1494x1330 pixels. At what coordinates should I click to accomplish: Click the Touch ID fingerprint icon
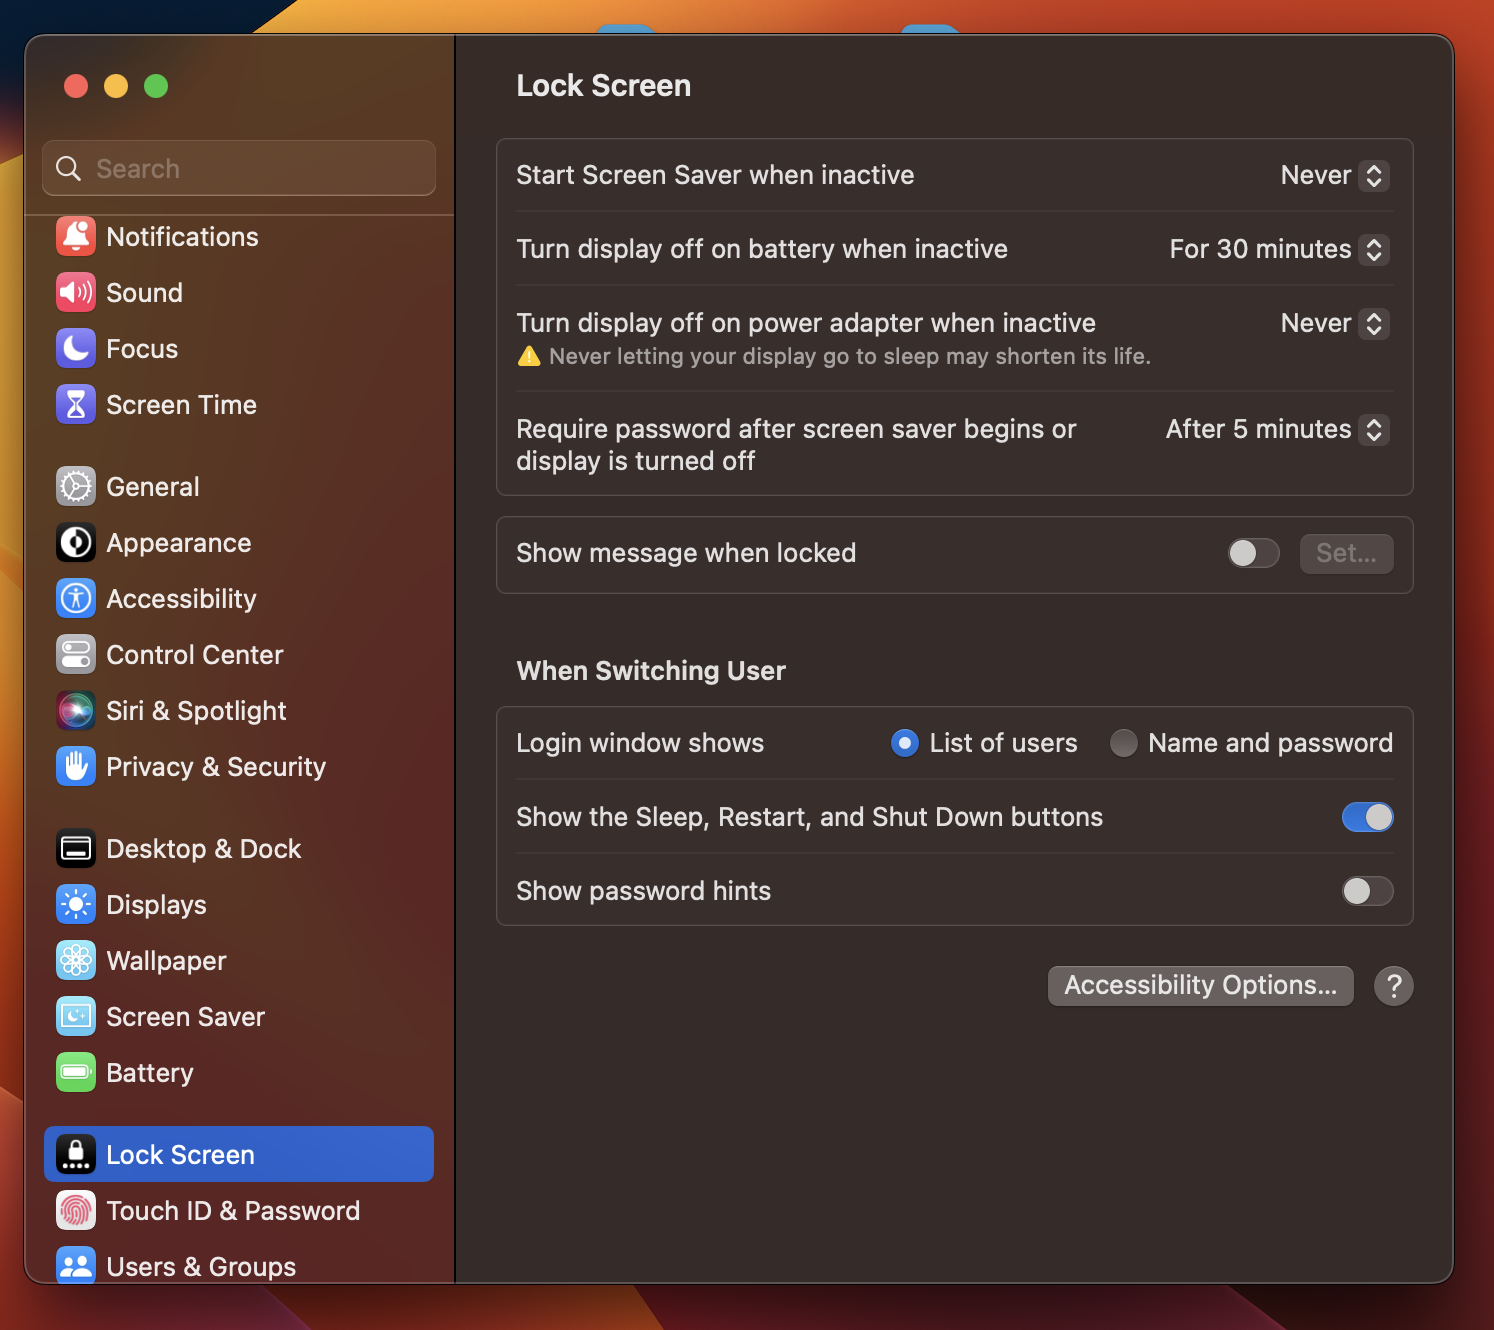click(x=76, y=1211)
